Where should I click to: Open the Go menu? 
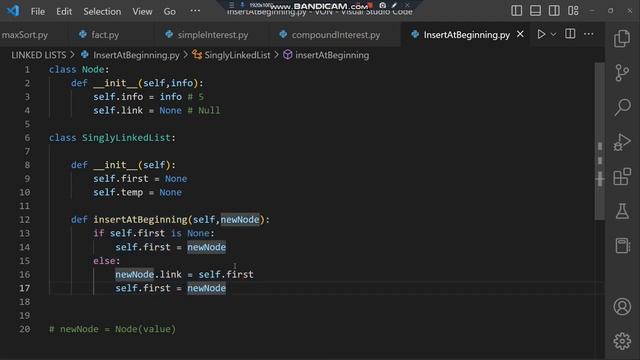169,11
